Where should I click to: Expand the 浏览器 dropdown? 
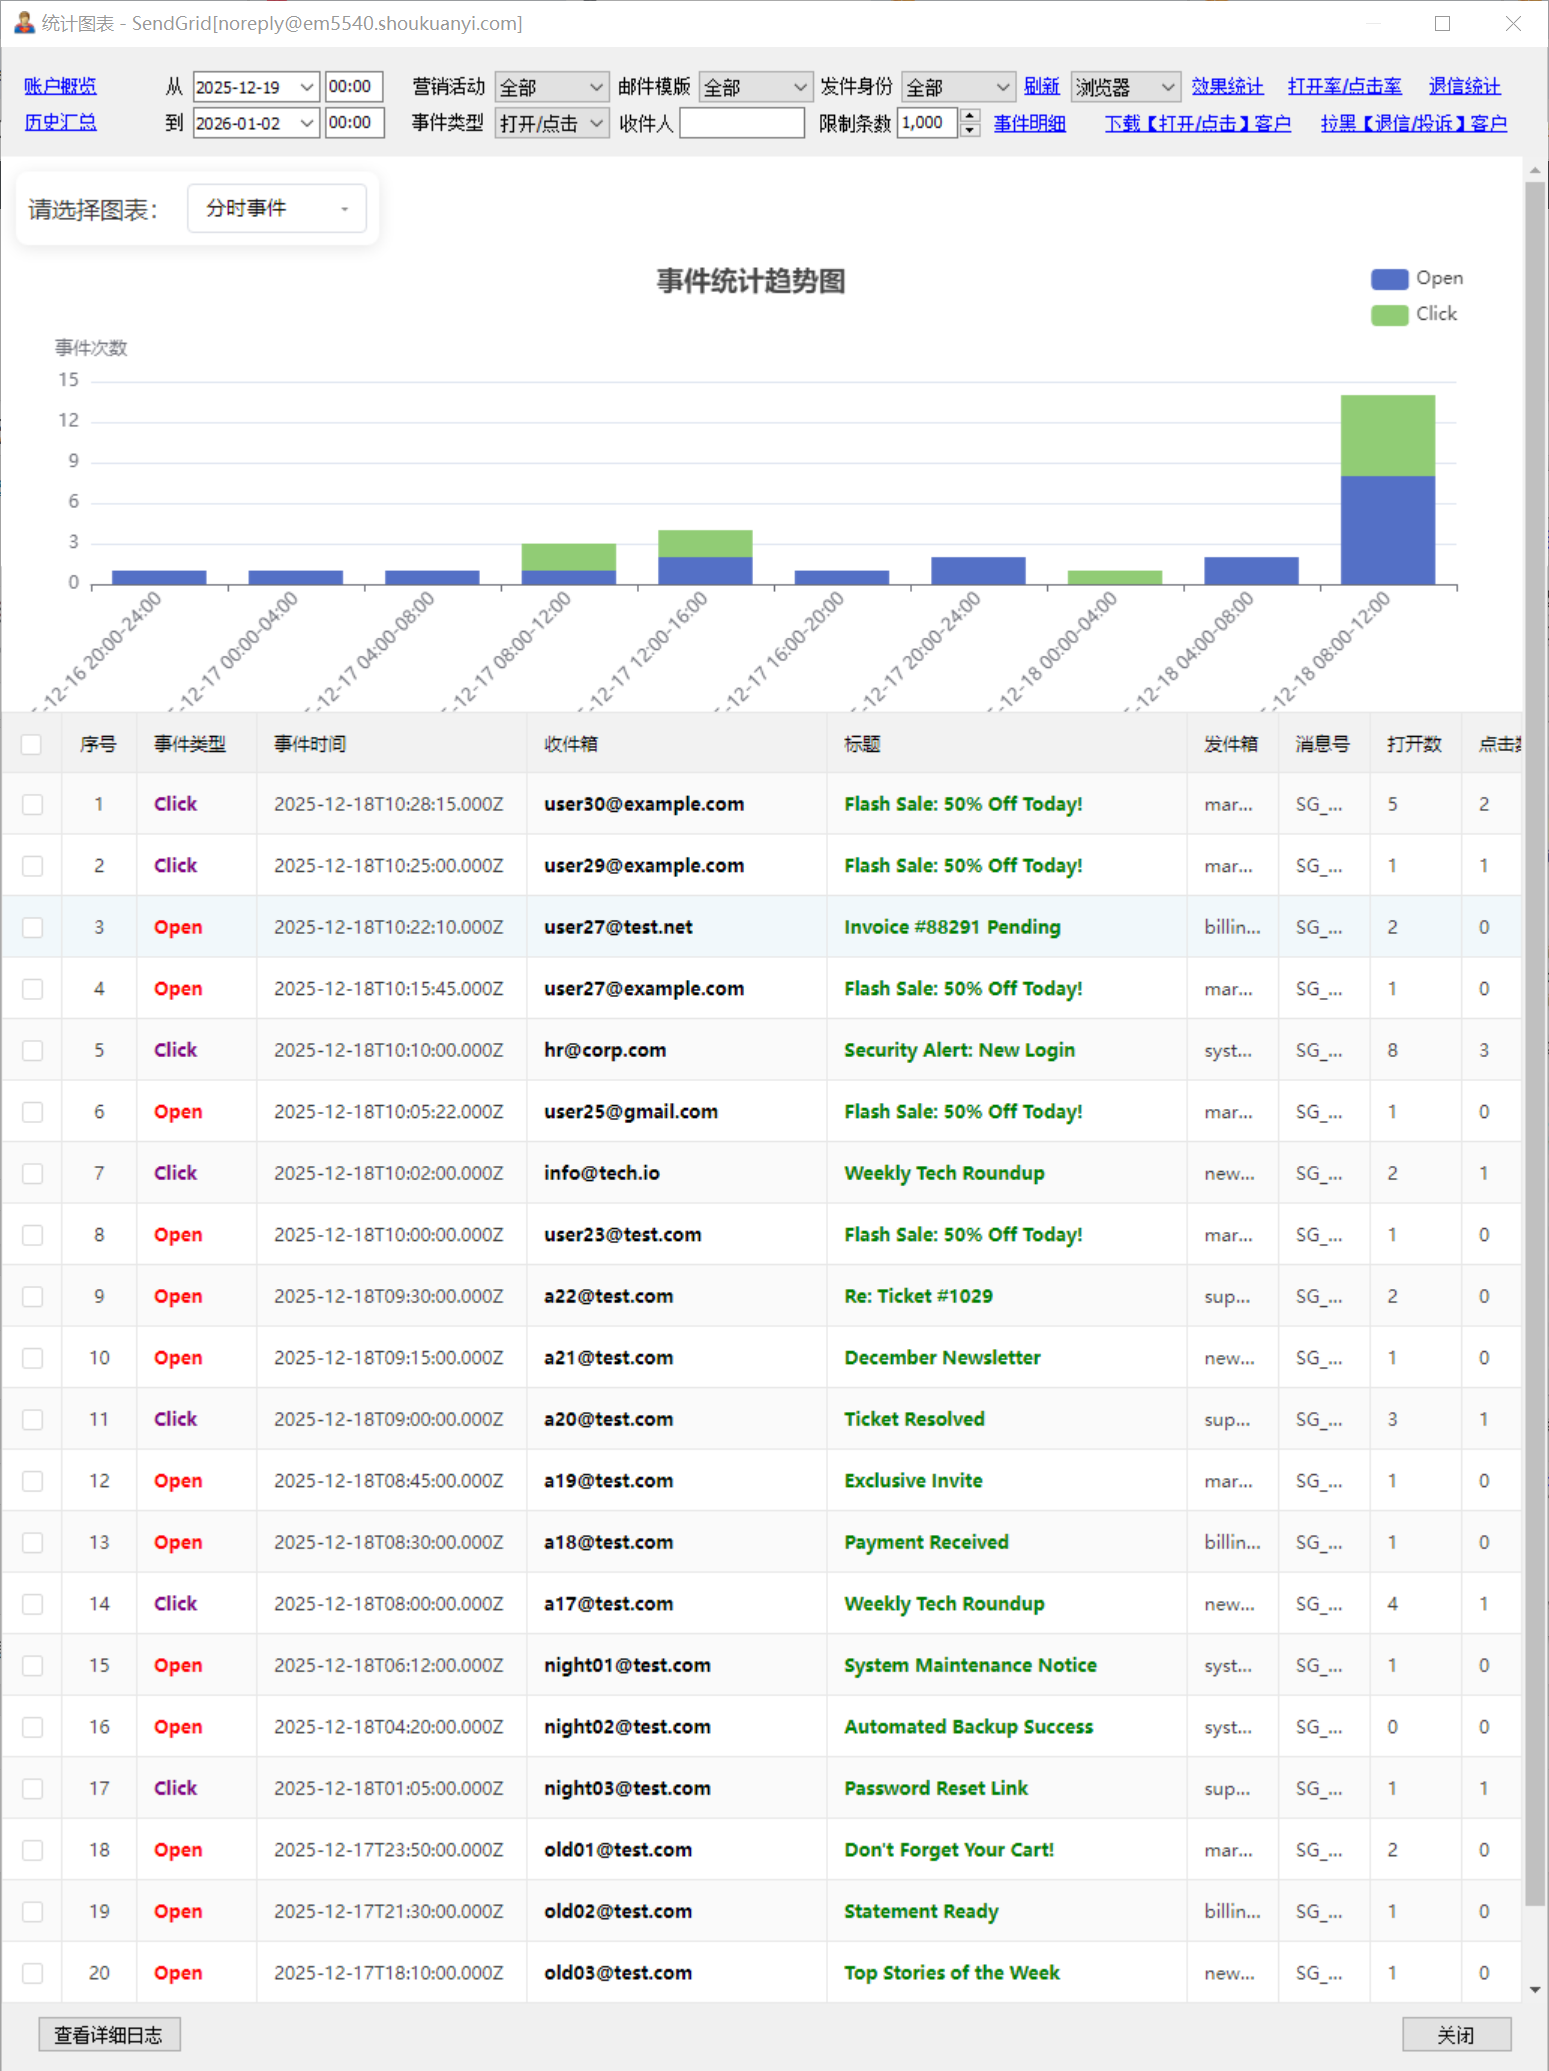1166,87
